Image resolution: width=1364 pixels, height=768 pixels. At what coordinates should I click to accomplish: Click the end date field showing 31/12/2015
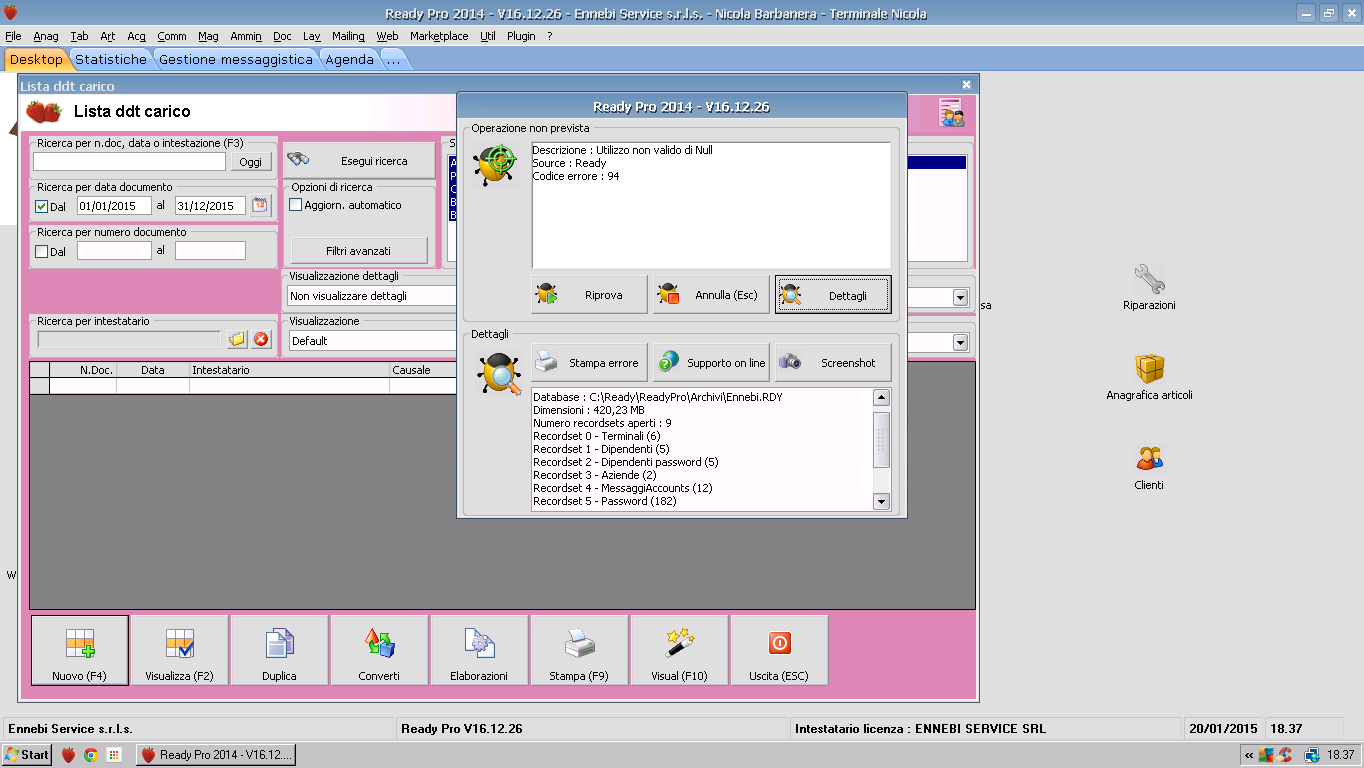click(211, 205)
